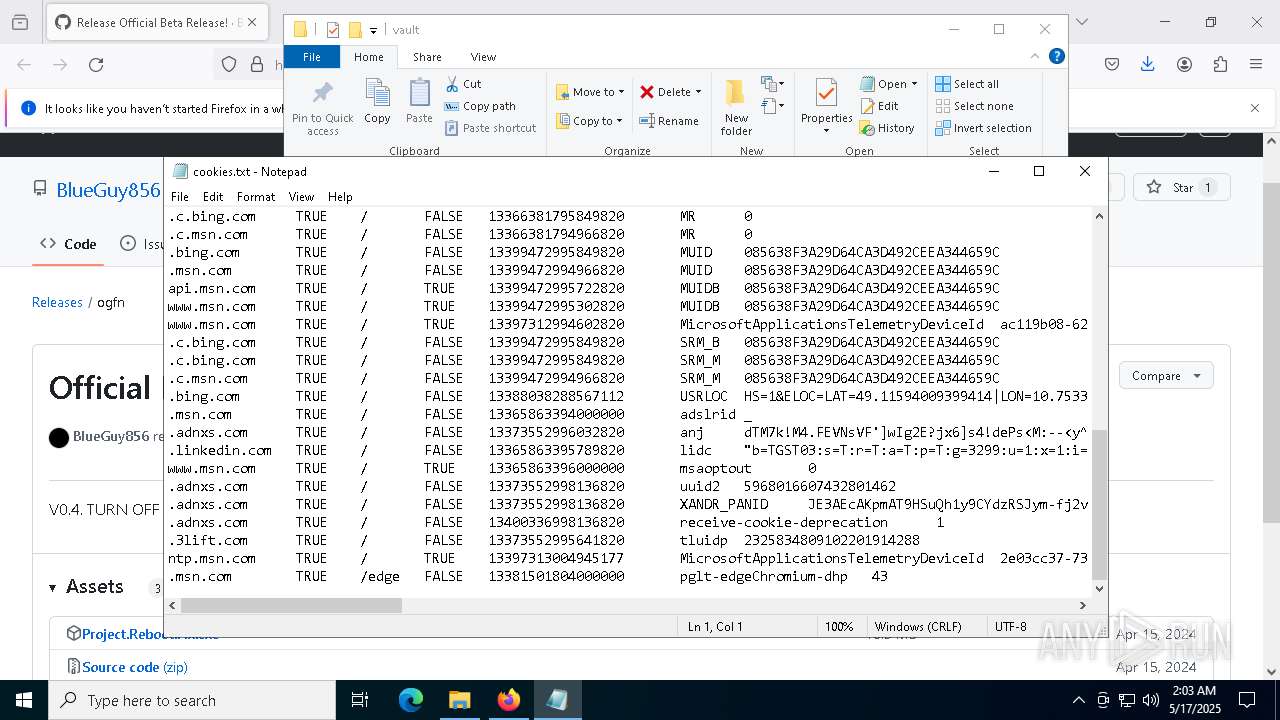The image size is (1280, 720).
Task: Click the taskbar volume icon
Action: point(1151,700)
